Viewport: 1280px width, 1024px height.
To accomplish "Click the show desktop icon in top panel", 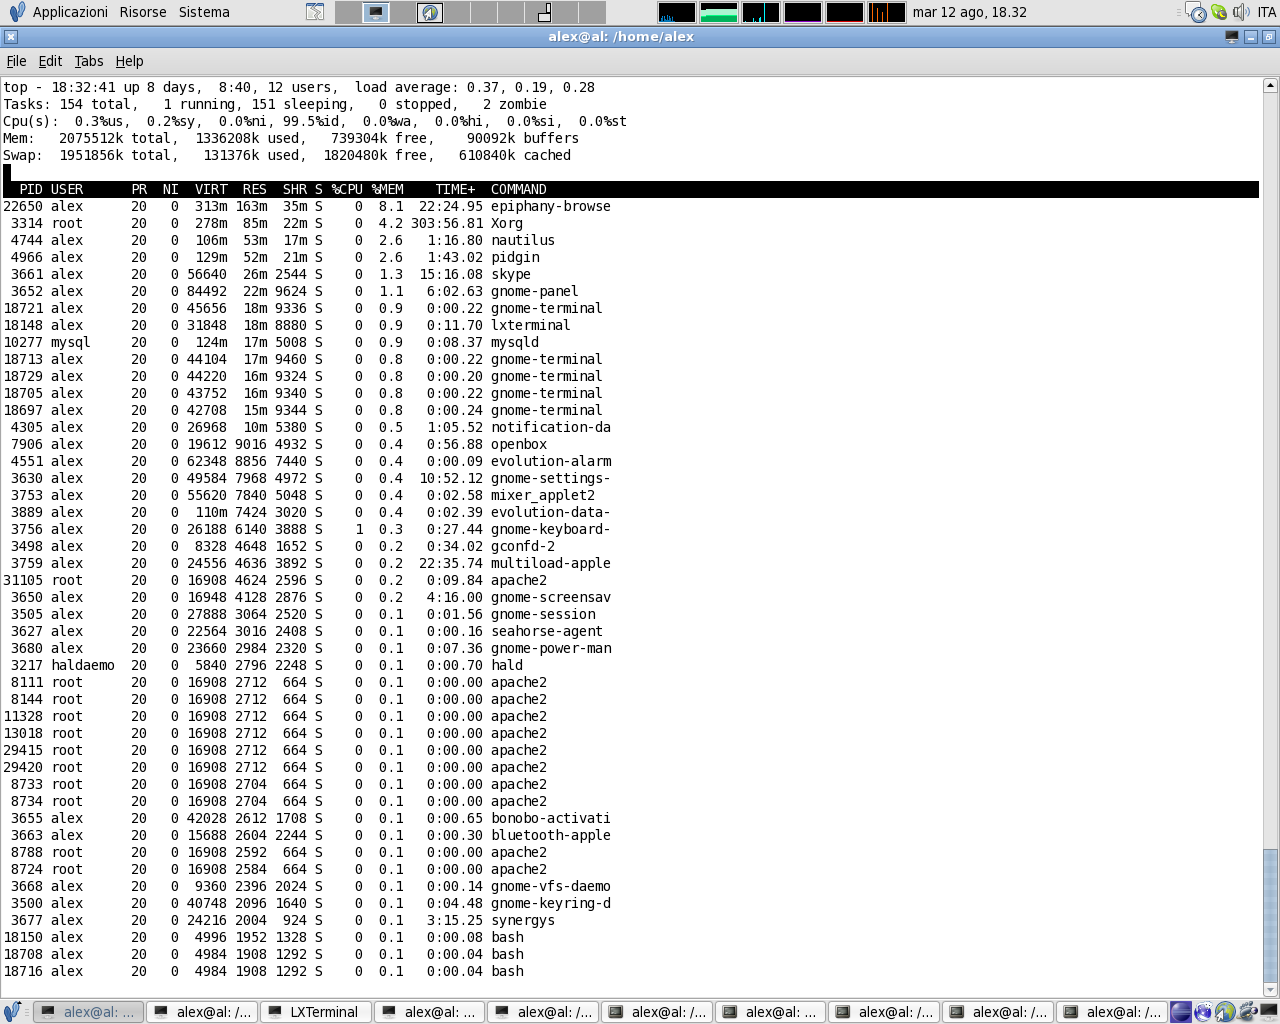I will click(315, 12).
